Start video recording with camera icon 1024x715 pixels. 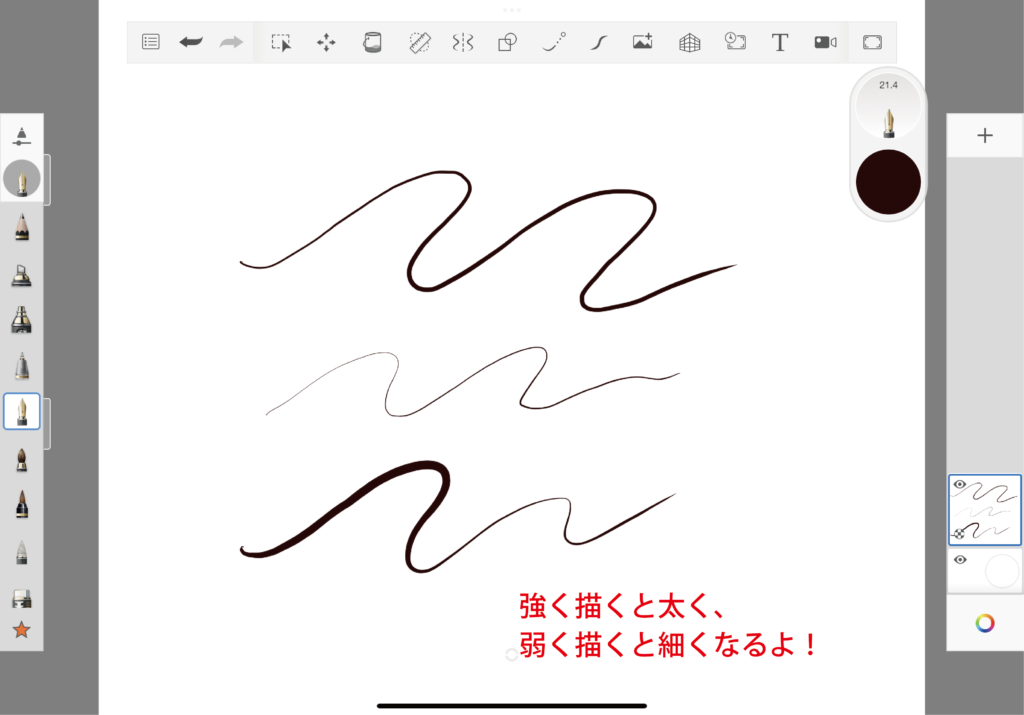825,42
